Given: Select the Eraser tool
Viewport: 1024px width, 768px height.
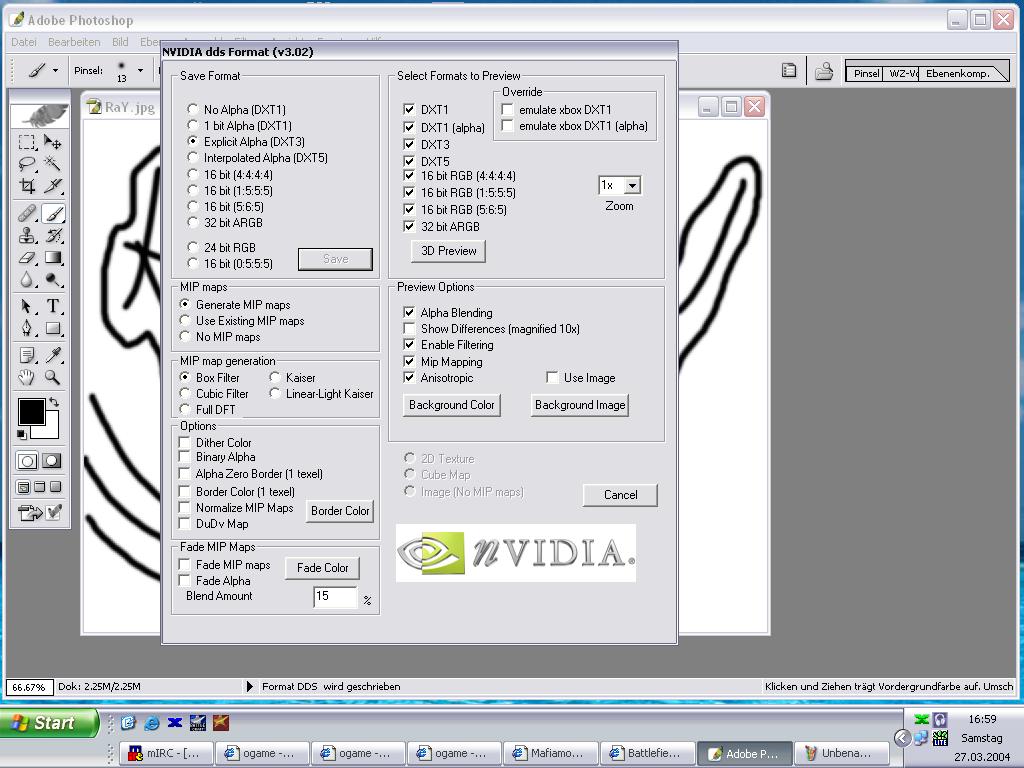Looking at the screenshot, I should pos(27,257).
